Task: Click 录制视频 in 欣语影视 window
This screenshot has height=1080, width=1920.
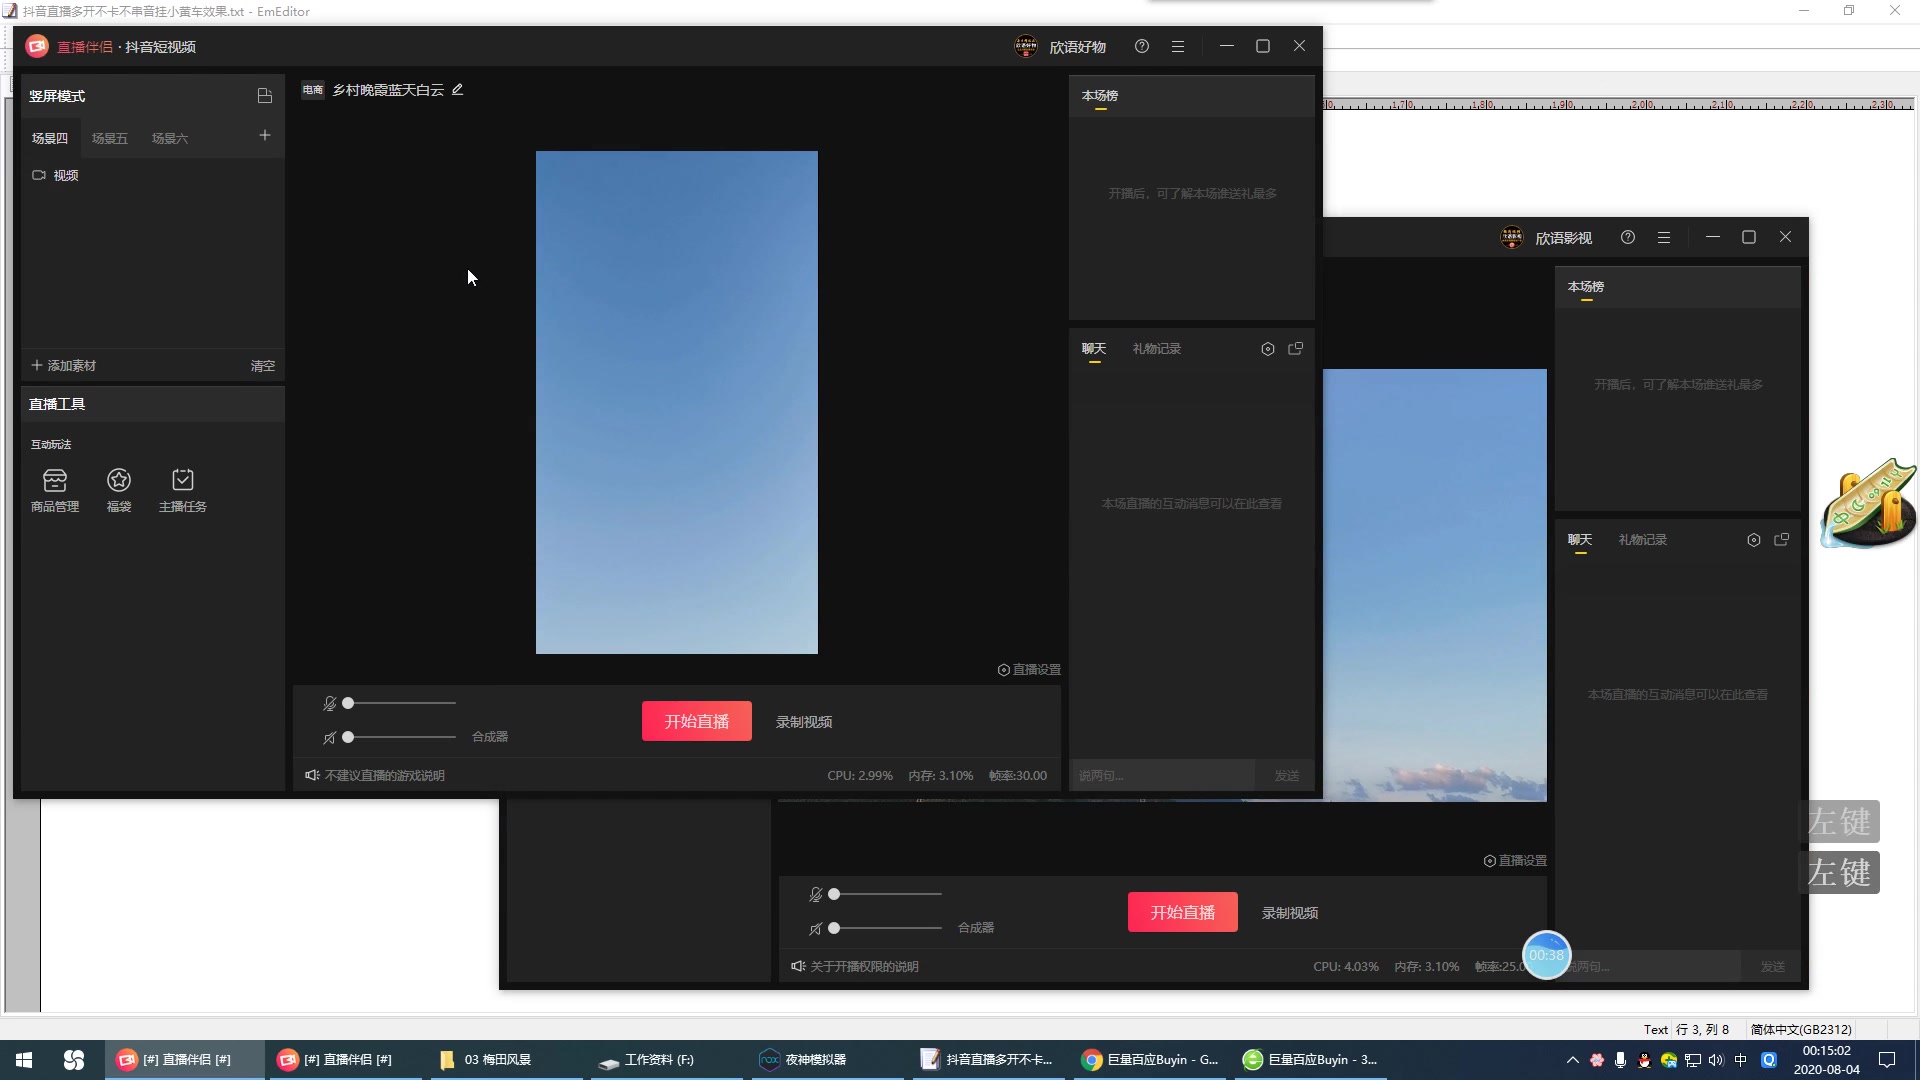Action: [1290, 913]
